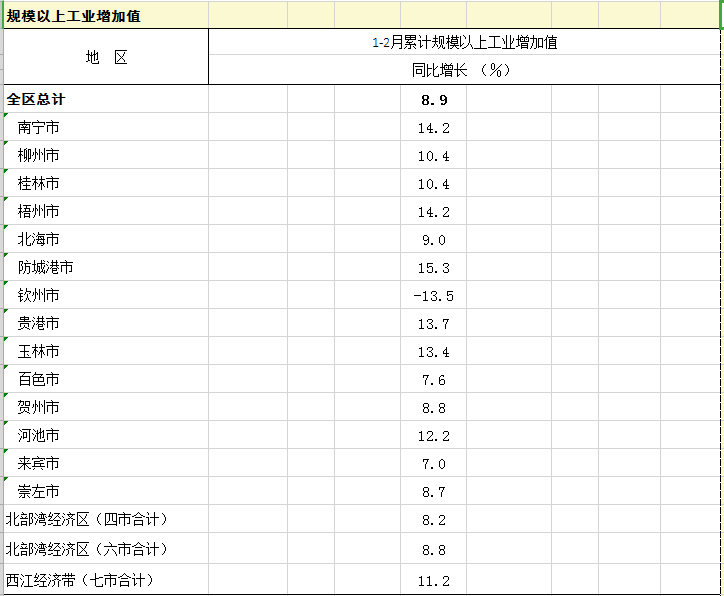Click the 8.8 value for 六市合计

coord(434,549)
